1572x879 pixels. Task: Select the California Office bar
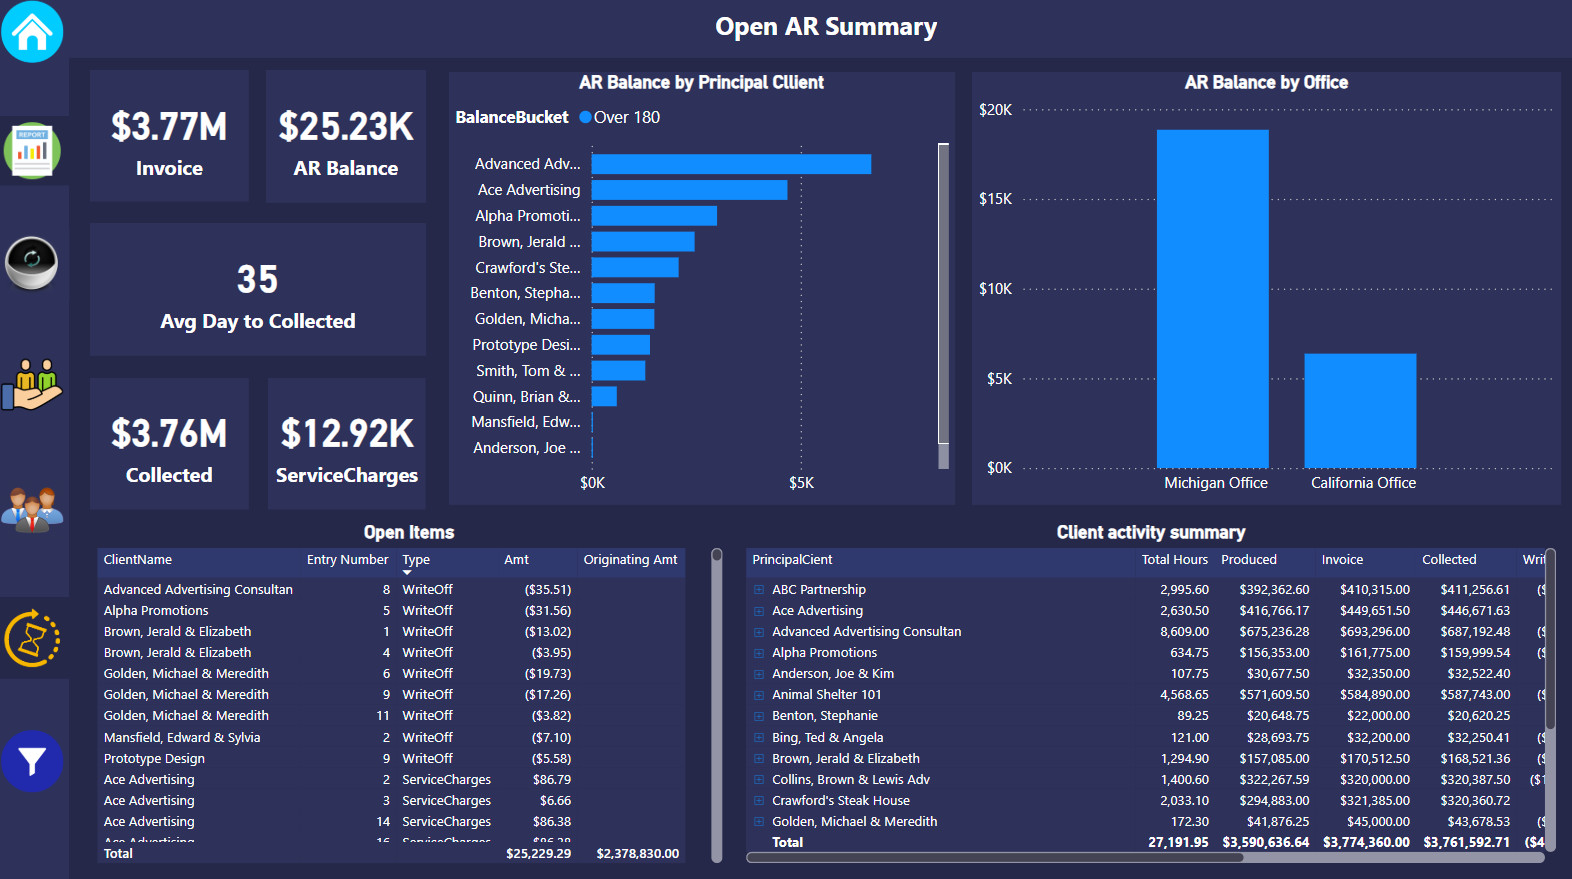[1360, 410]
